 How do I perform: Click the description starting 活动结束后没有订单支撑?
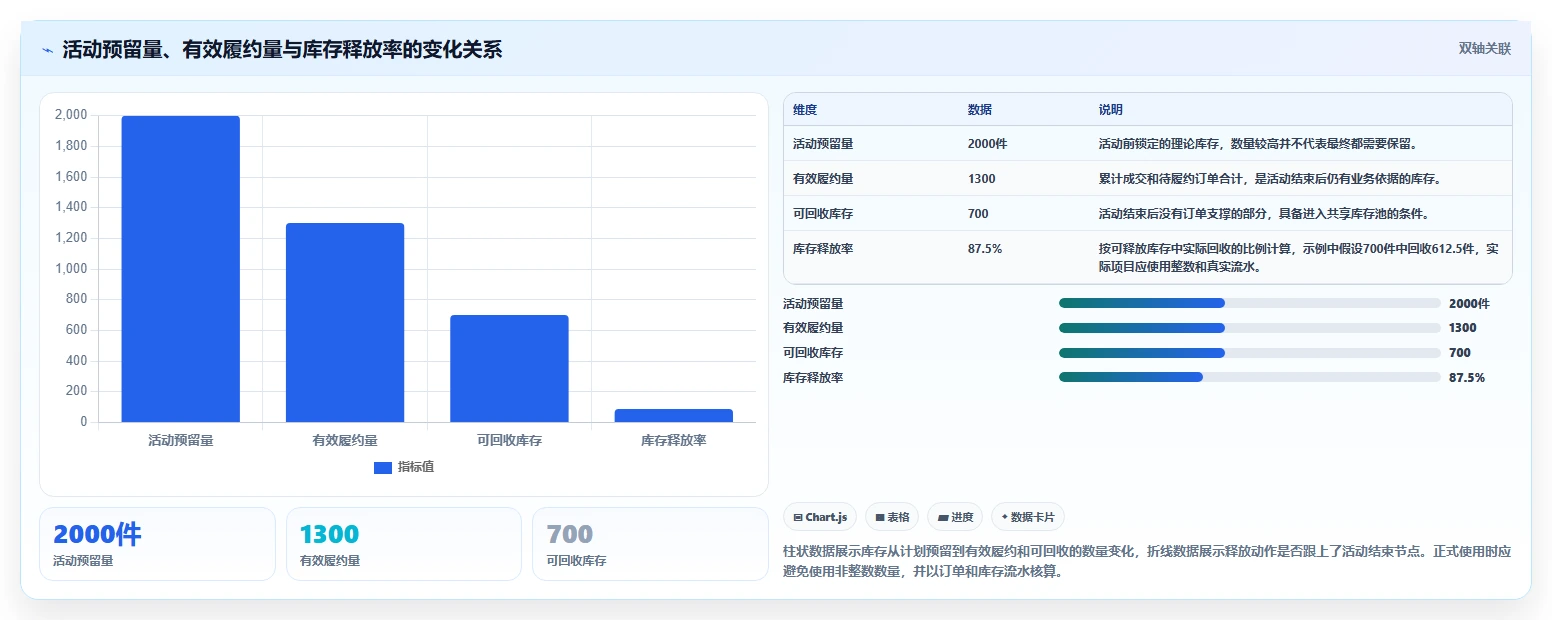[1263, 213]
